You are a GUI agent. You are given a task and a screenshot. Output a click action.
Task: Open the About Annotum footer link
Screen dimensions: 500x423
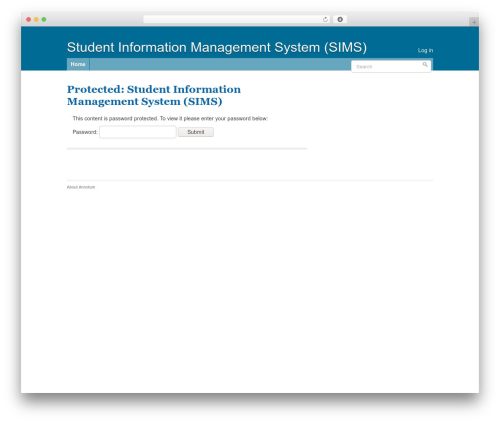tap(81, 187)
